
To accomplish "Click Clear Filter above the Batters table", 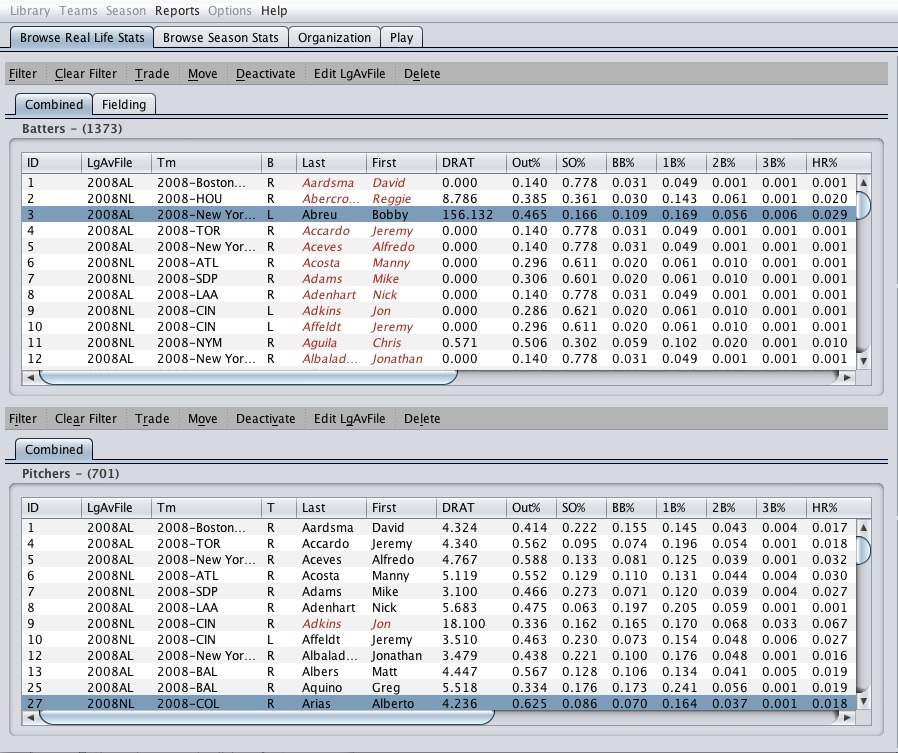I will 86,74.
